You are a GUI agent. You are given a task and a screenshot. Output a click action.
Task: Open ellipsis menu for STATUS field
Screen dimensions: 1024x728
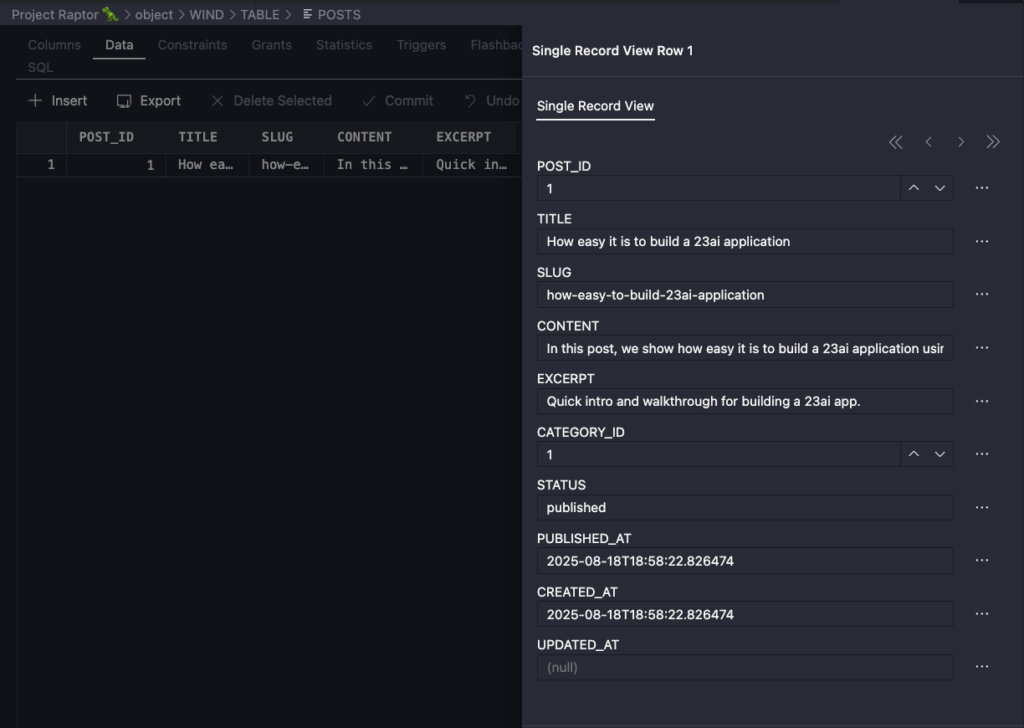982,507
